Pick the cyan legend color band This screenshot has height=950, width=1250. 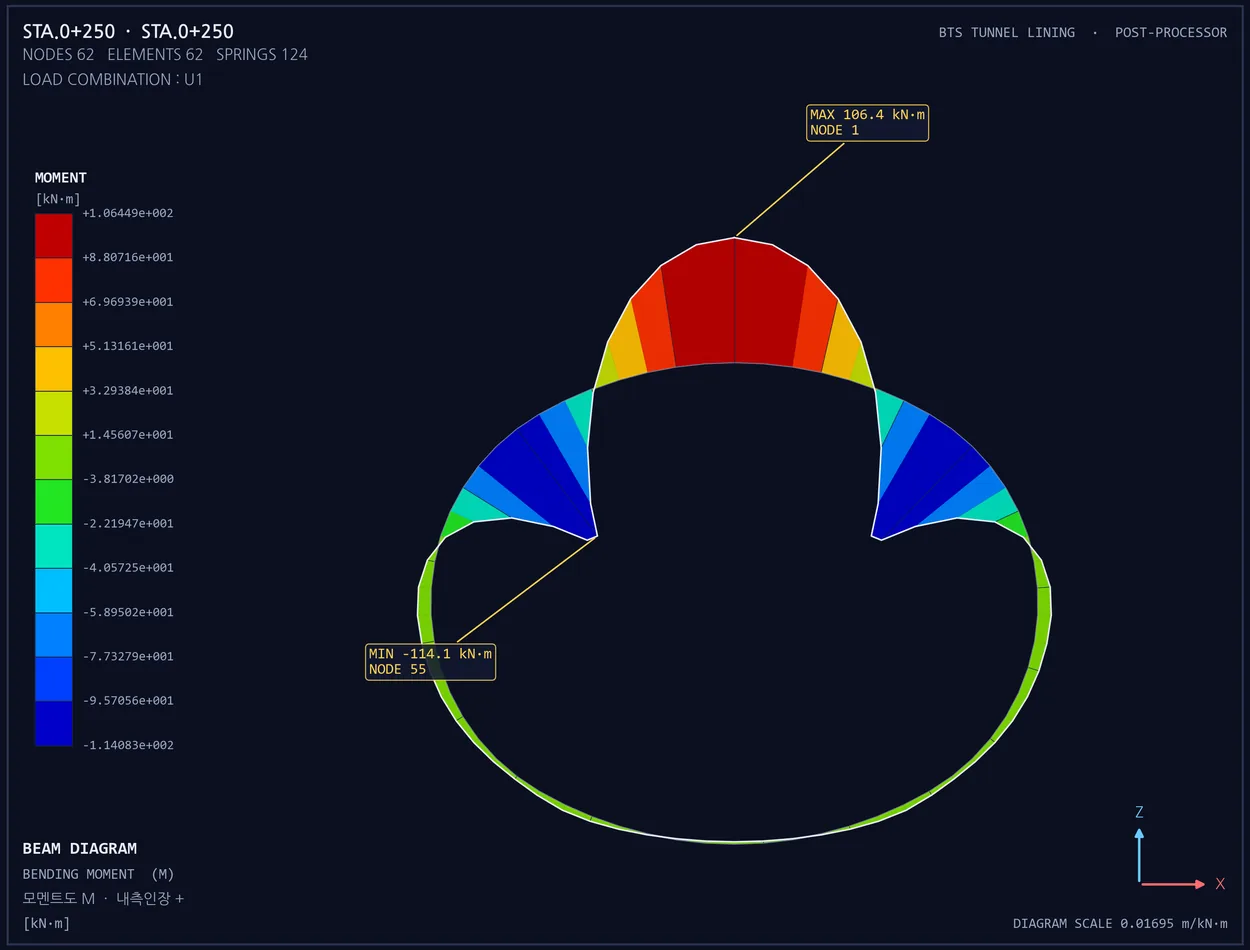coord(53,590)
